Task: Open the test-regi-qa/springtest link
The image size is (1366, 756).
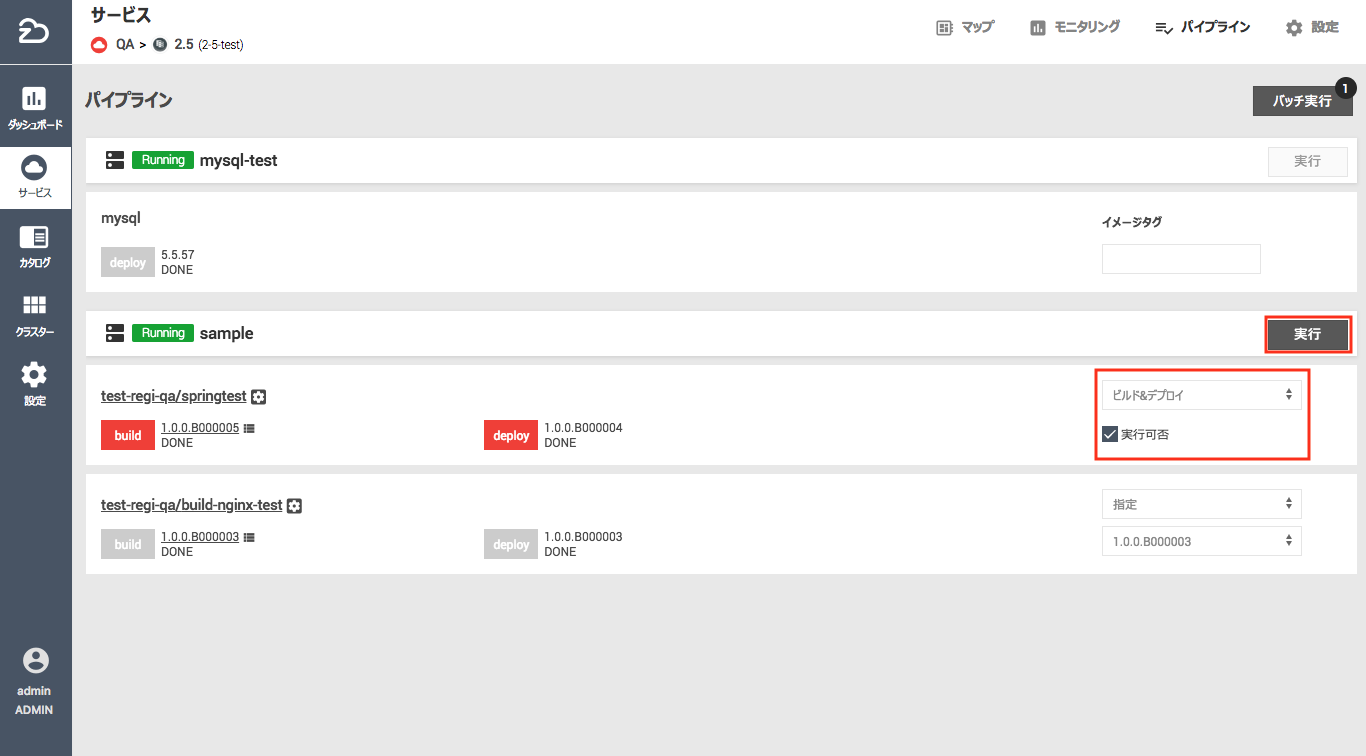Action: [173, 396]
